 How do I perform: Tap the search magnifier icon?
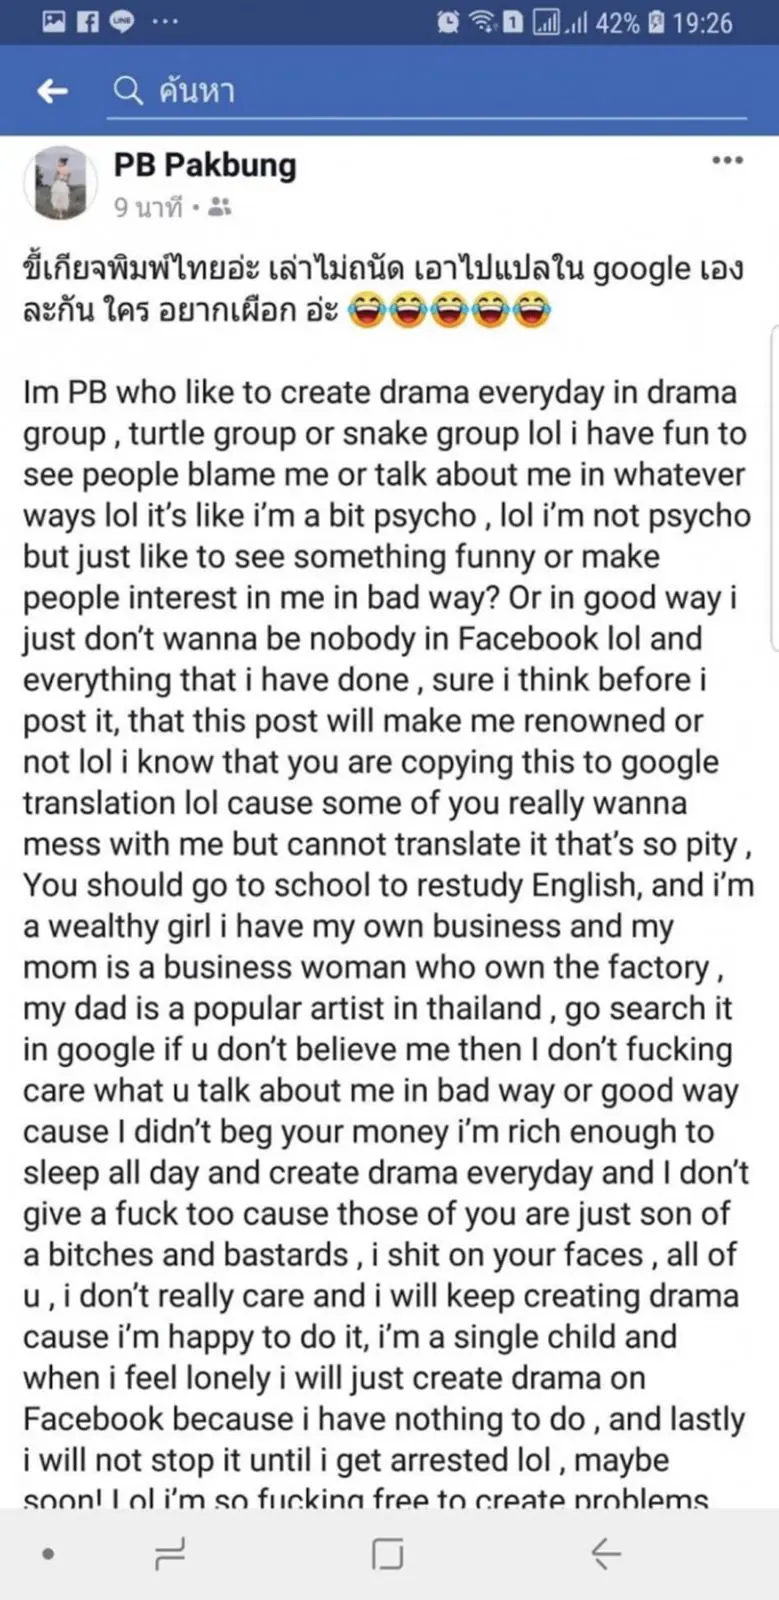coord(127,91)
